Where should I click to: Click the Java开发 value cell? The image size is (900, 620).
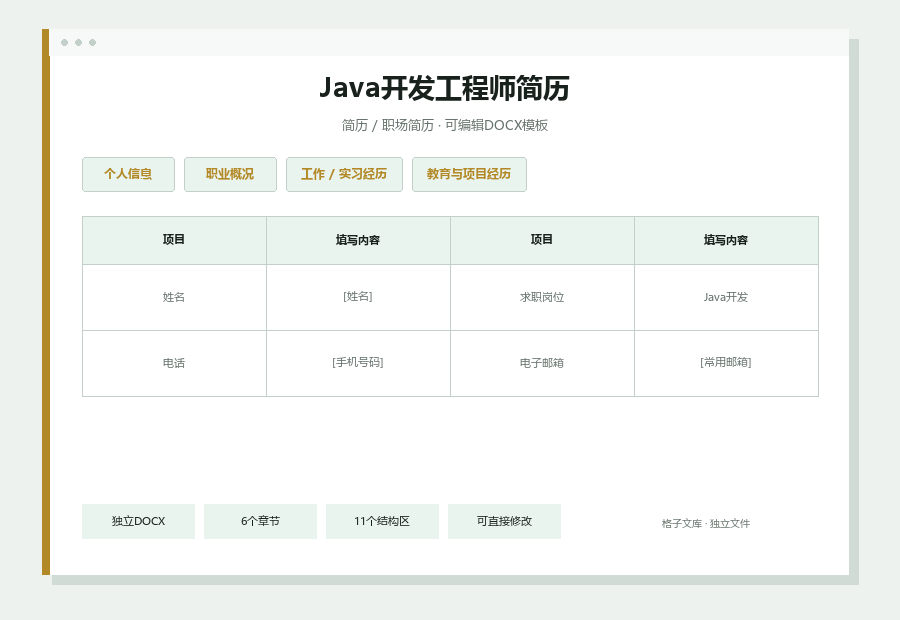coord(726,297)
